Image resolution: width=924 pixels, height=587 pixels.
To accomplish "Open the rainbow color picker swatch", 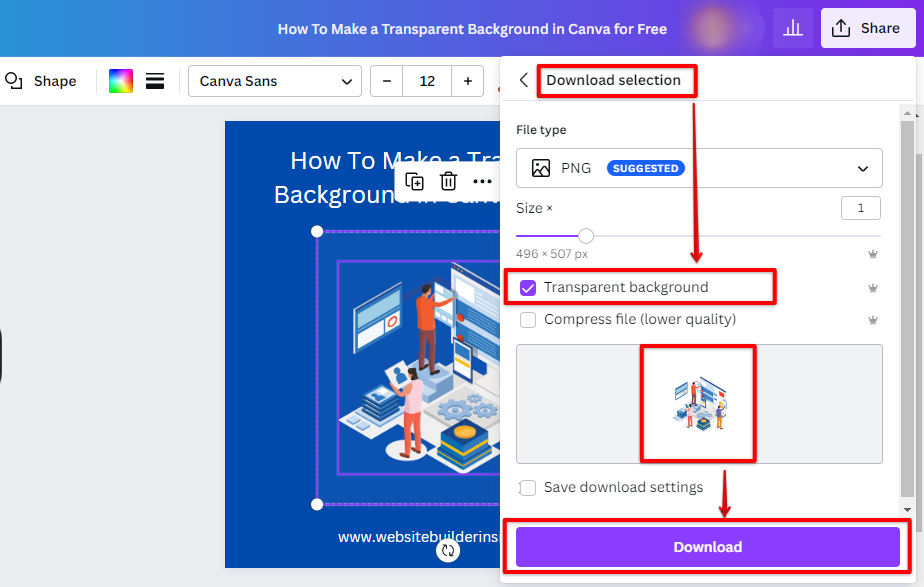I will click(x=121, y=81).
